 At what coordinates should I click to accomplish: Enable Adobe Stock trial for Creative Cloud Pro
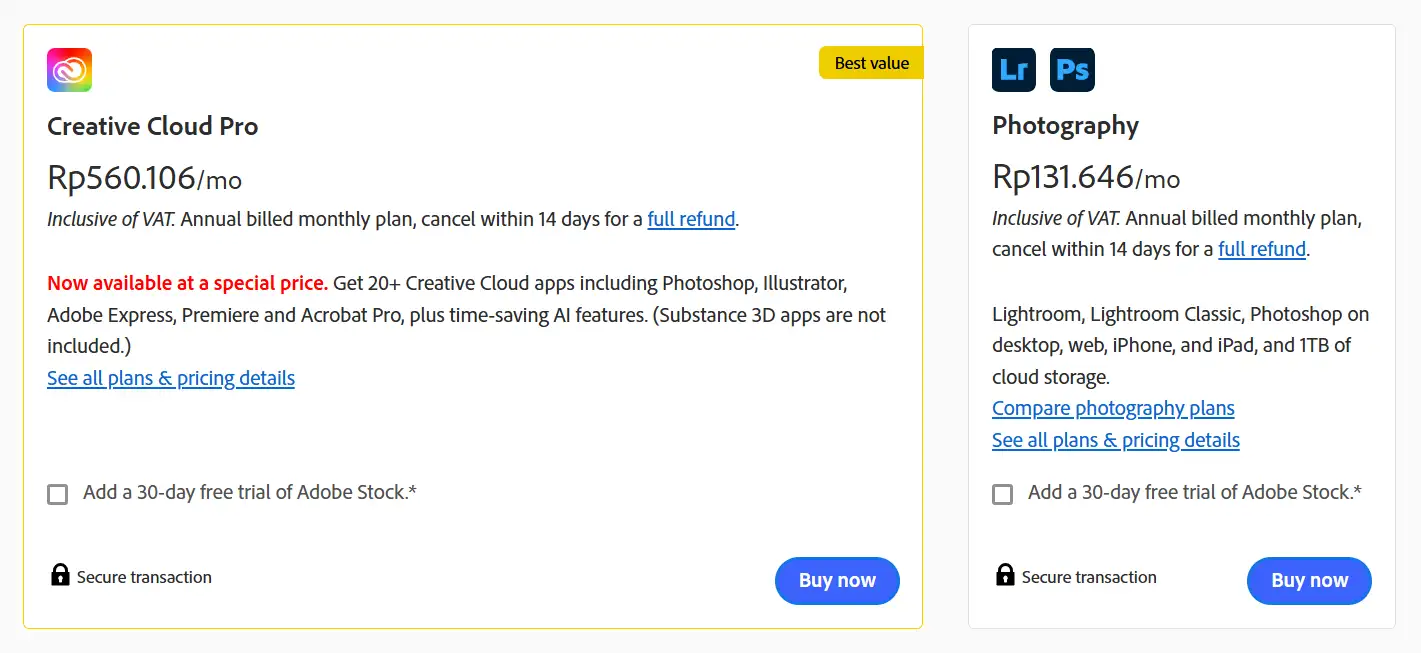[x=58, y=494]
